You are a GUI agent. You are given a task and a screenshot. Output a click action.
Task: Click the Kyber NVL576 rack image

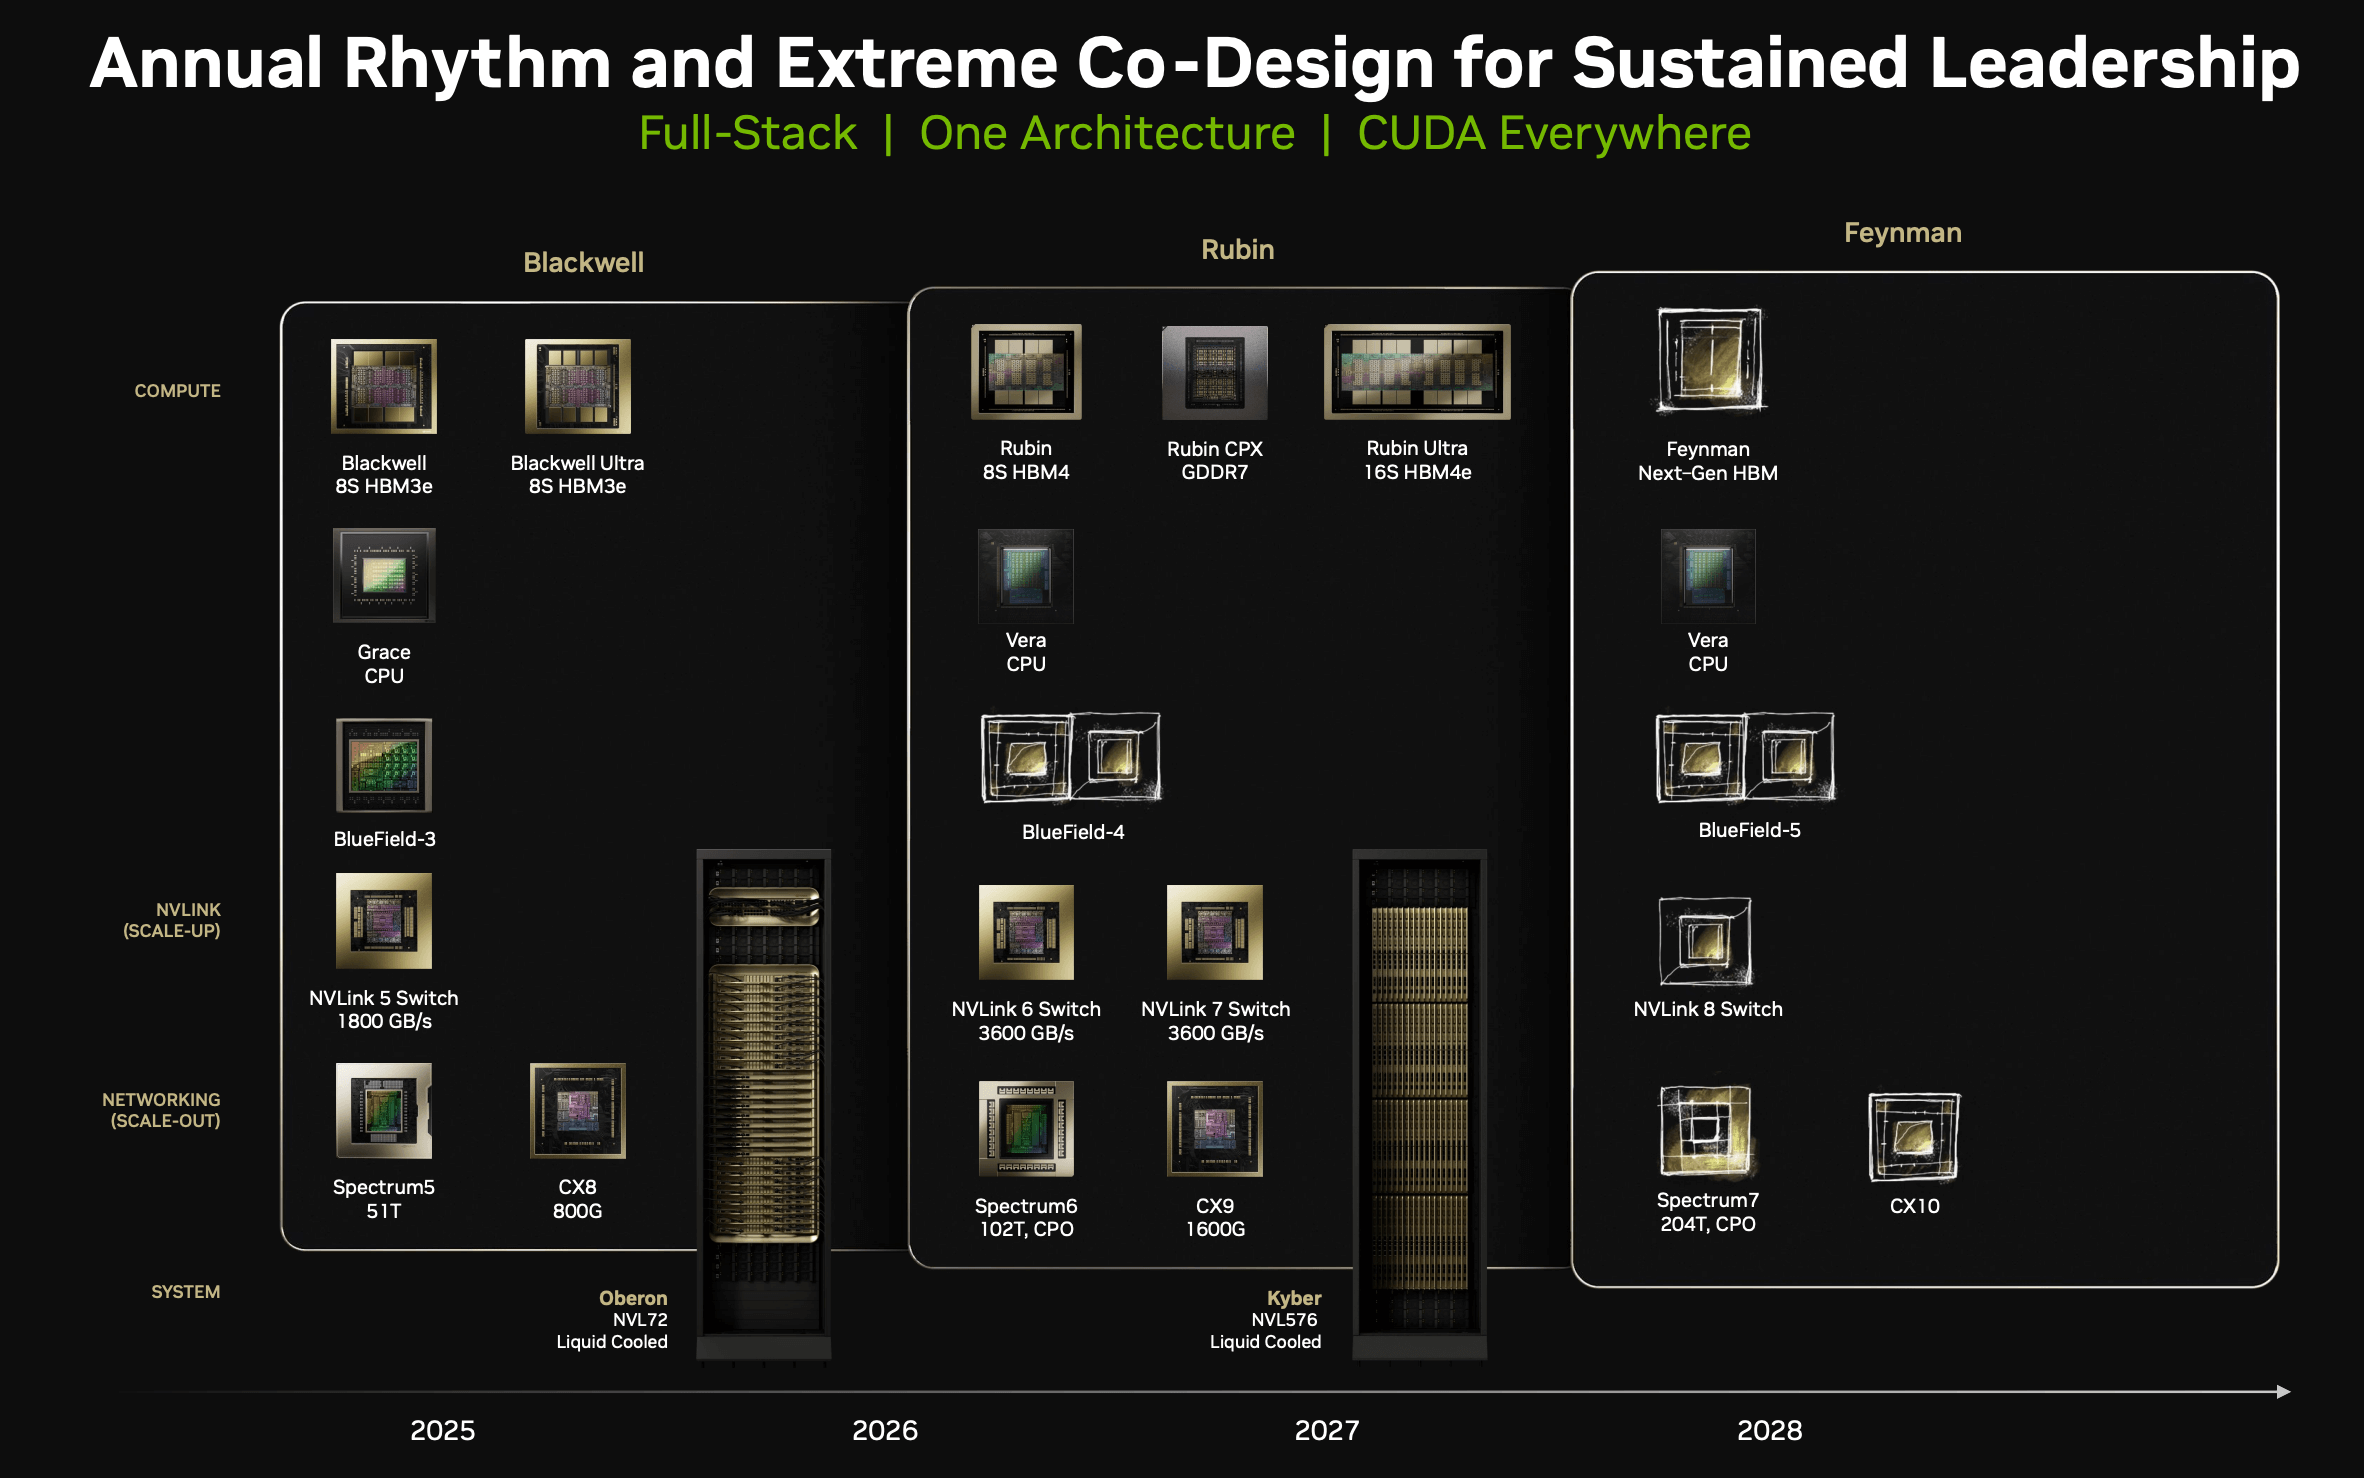coord(1419,1100)
